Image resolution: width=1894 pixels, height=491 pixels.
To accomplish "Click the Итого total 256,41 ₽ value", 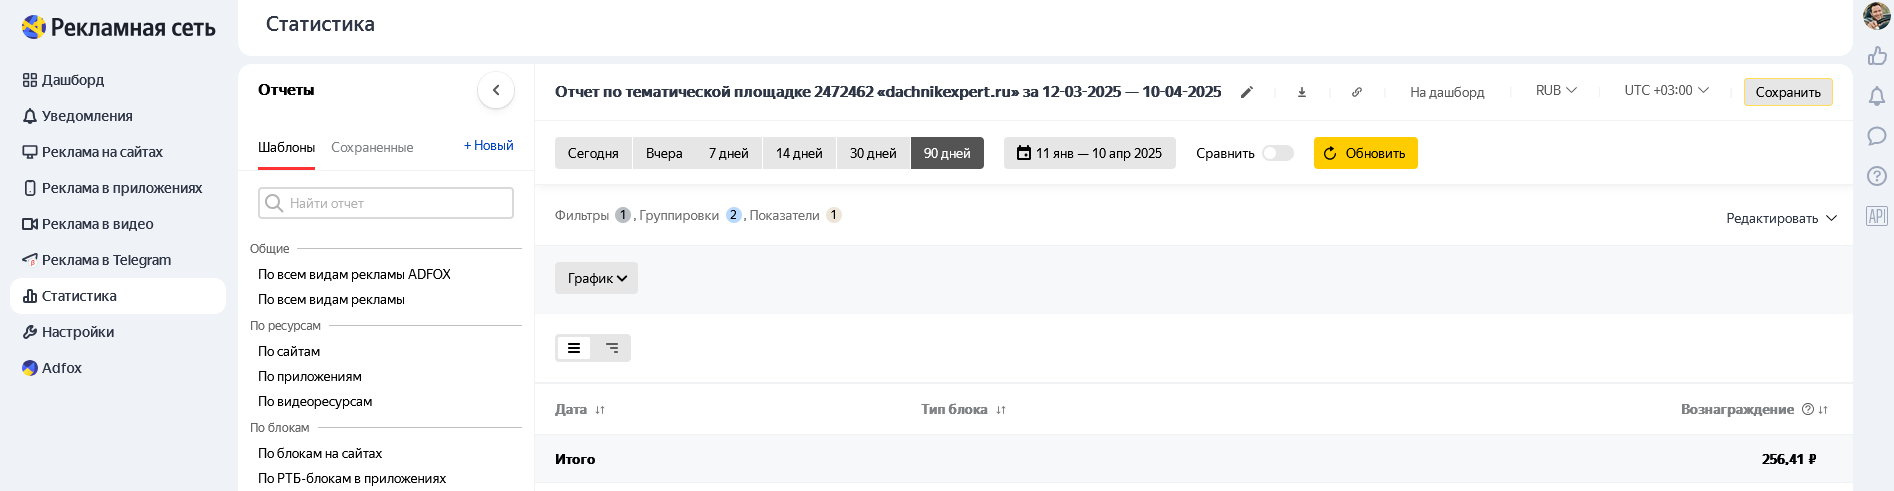I will (1789, 459).
